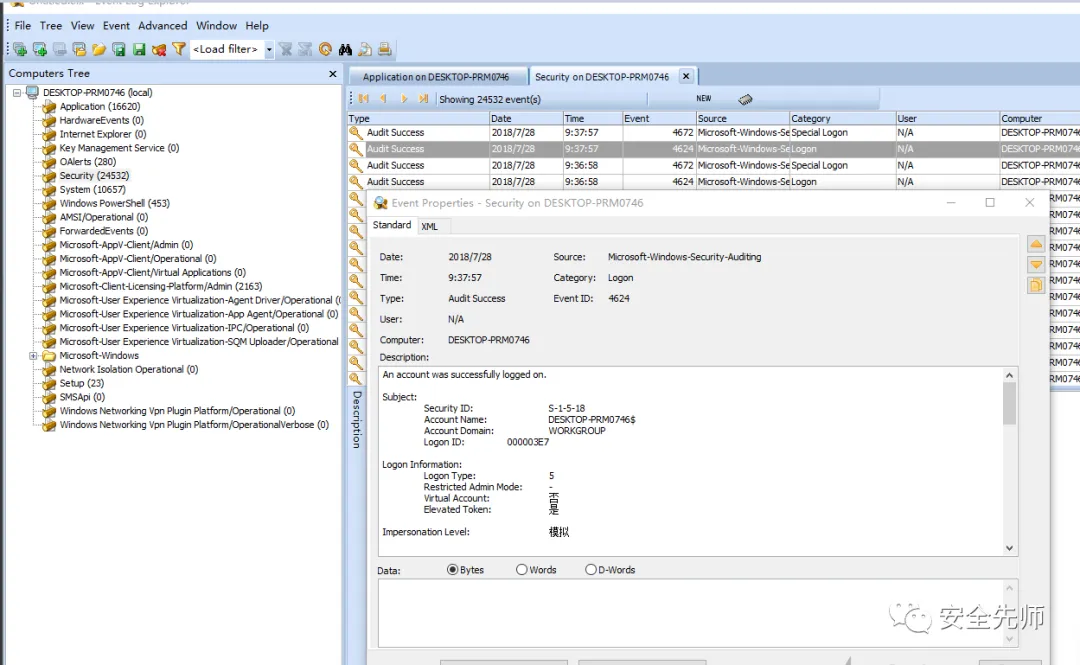The image size is (1080, 665).
Task: Collapse the DESKTOP-PRM0746 (local) tree node
Action: 17,92
